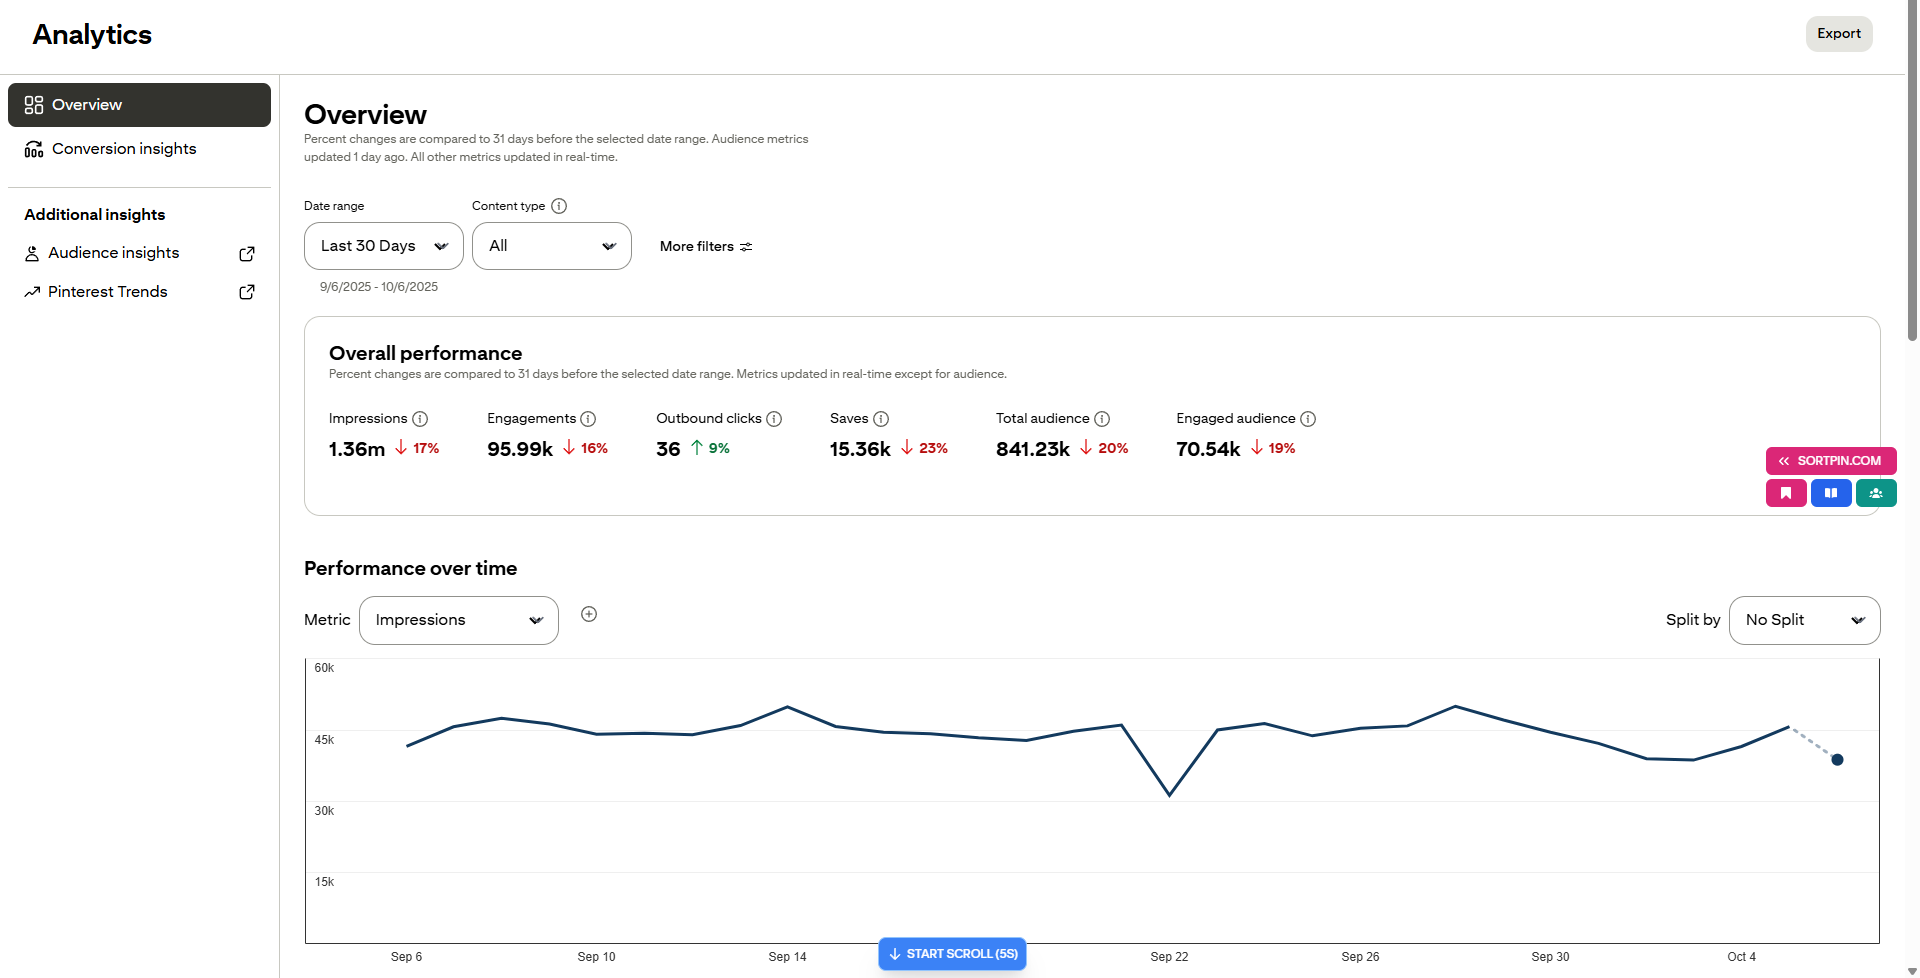Screen dimensions: 1920x978
Task: Click the Outbound clicks info icon
Action: (x=774, y=419)
